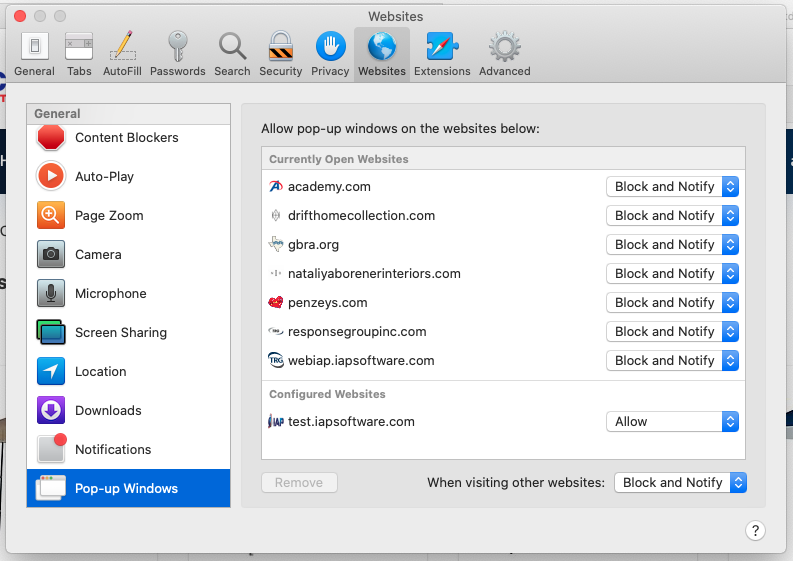Select Auto-Play text in sidebar
The image size is (793, 561).
tap(105, 177)
